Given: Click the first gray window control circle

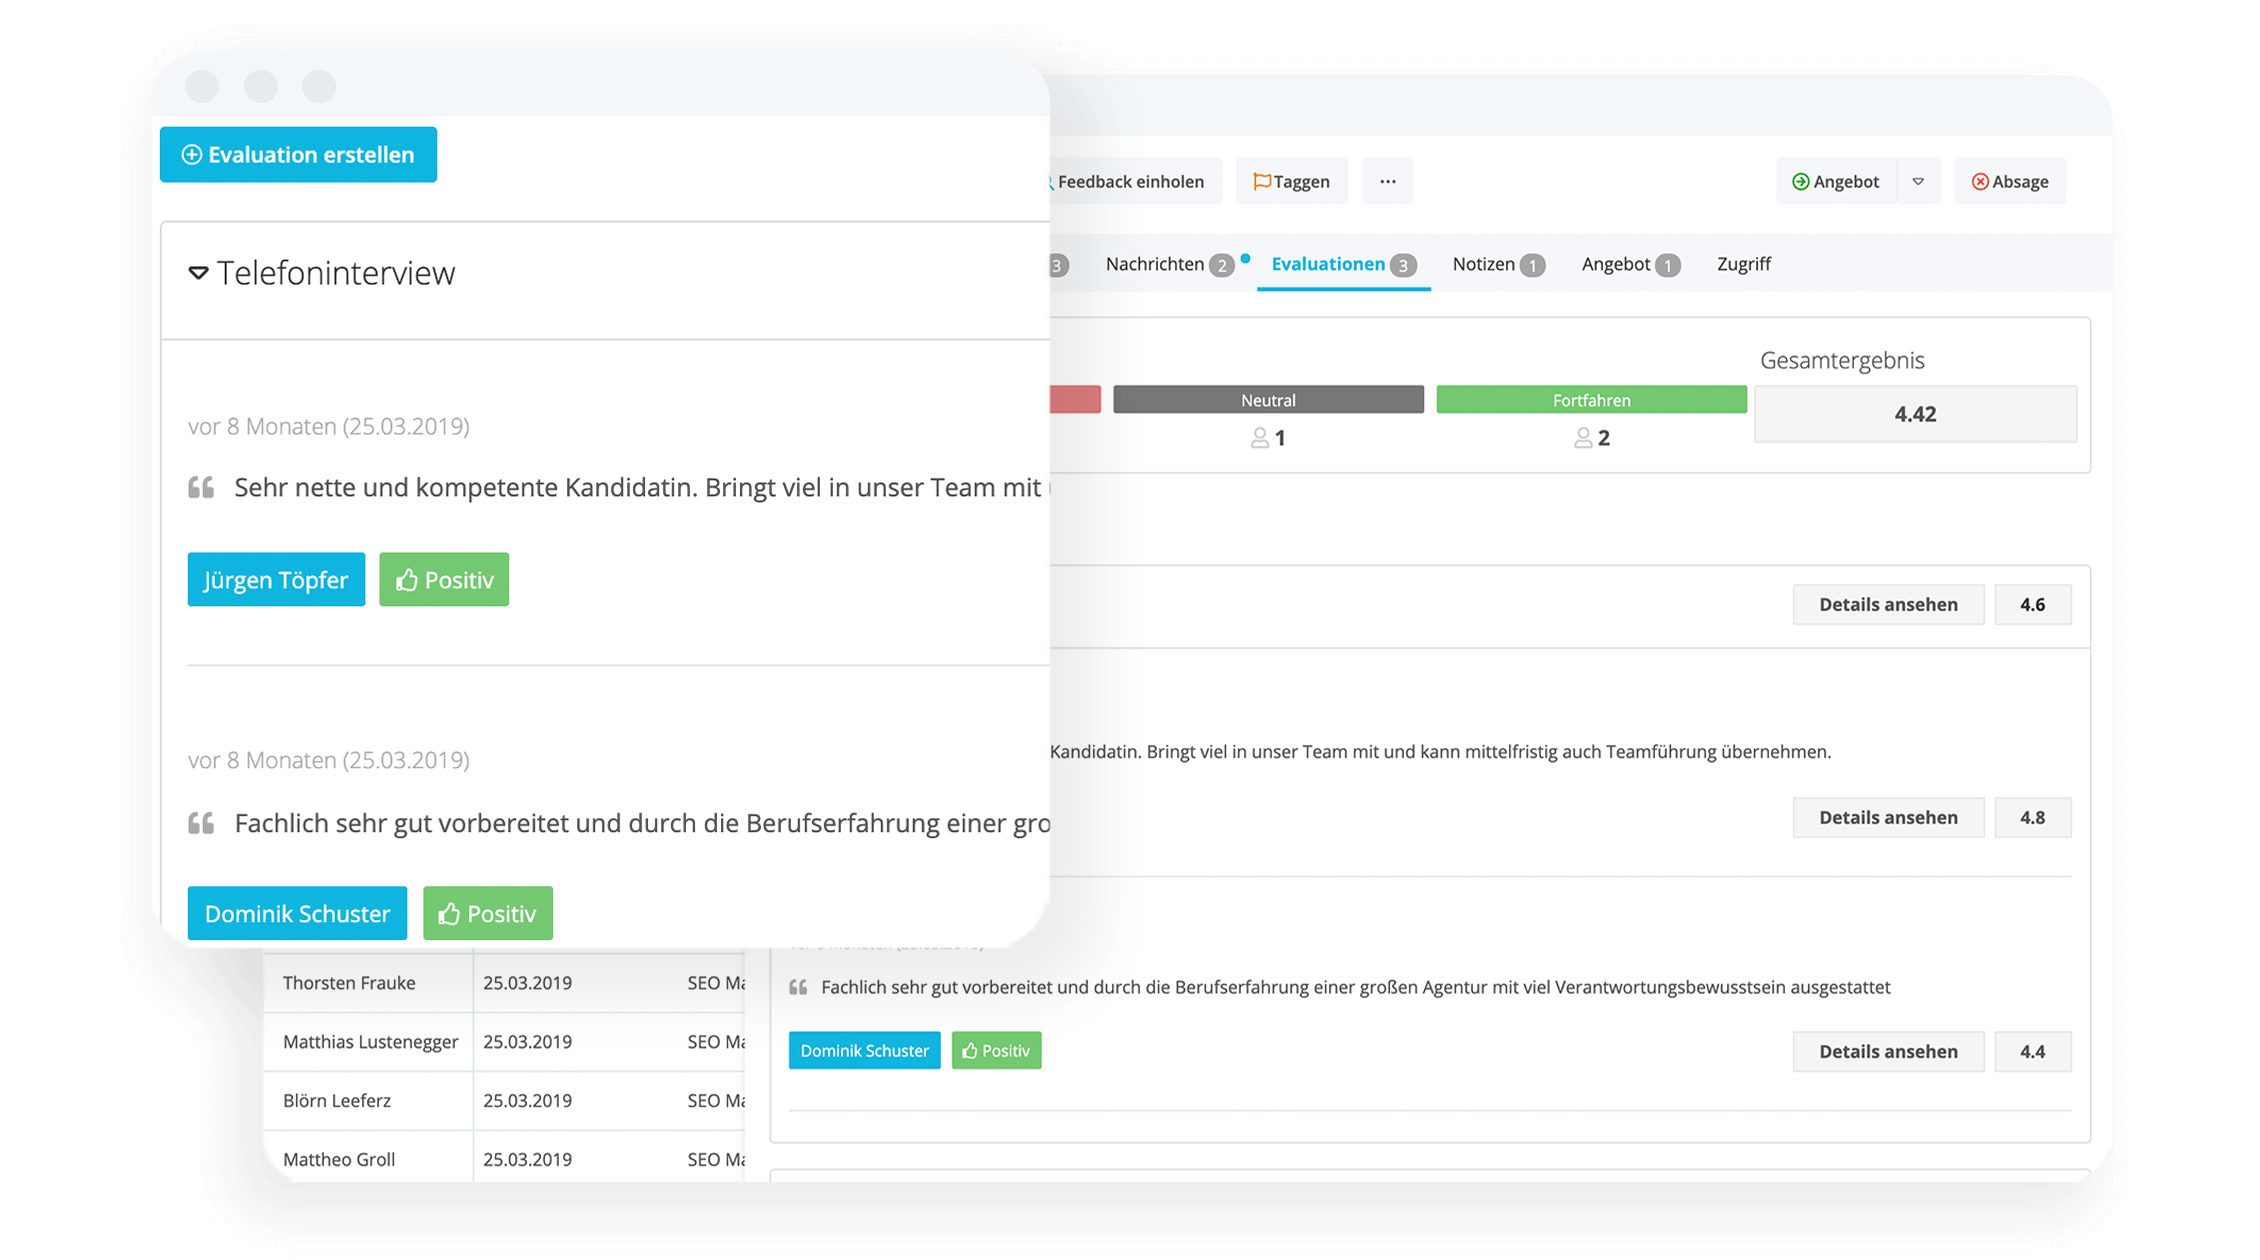Looking at the screenshot, I should 202,86.
